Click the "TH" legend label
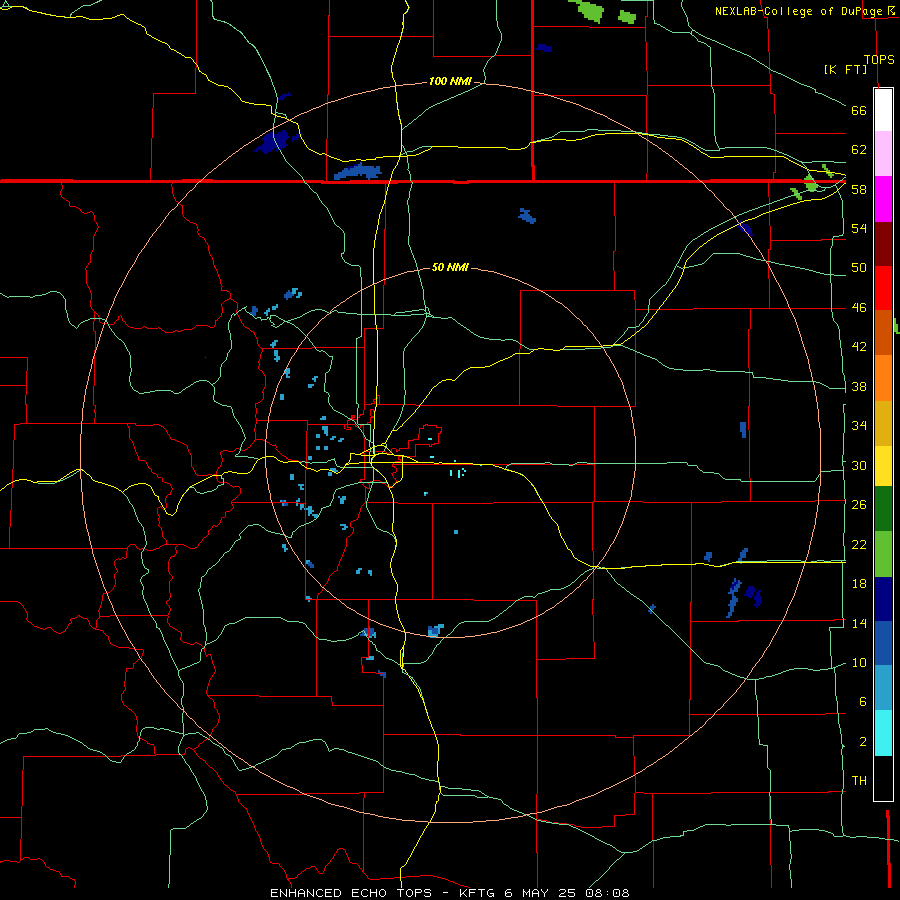Screen dimensions: 900x900 (859, 781)
